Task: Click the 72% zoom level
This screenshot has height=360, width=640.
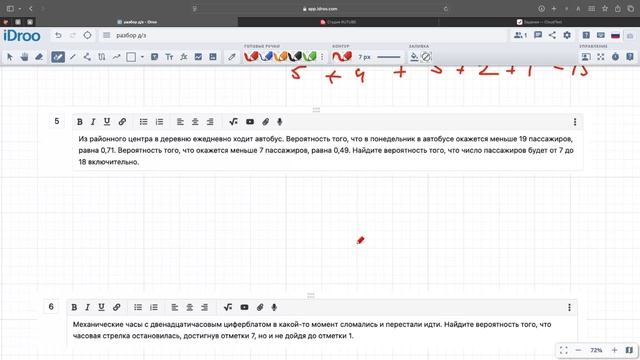Action: click(596, 350)
